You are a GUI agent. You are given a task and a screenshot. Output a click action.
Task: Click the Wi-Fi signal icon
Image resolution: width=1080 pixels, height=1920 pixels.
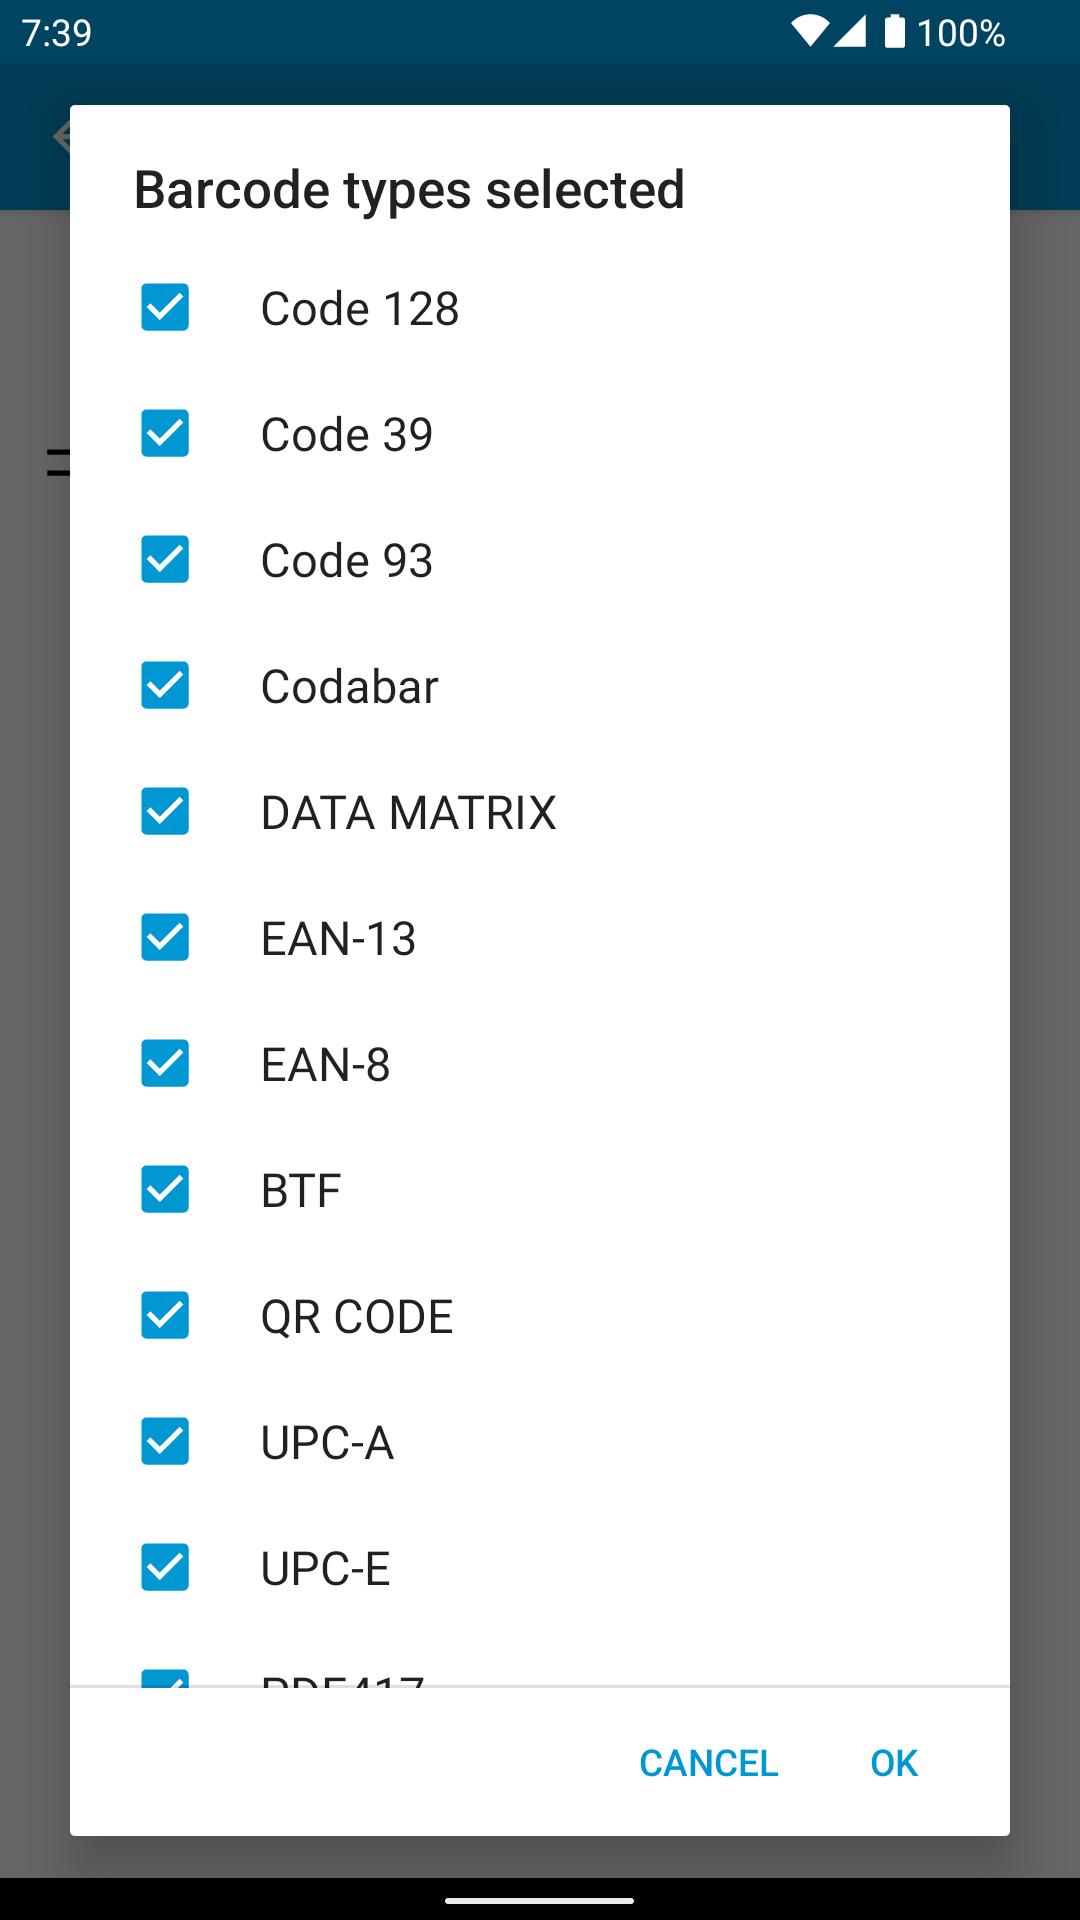pyautogui.click(x=809, y=32)
